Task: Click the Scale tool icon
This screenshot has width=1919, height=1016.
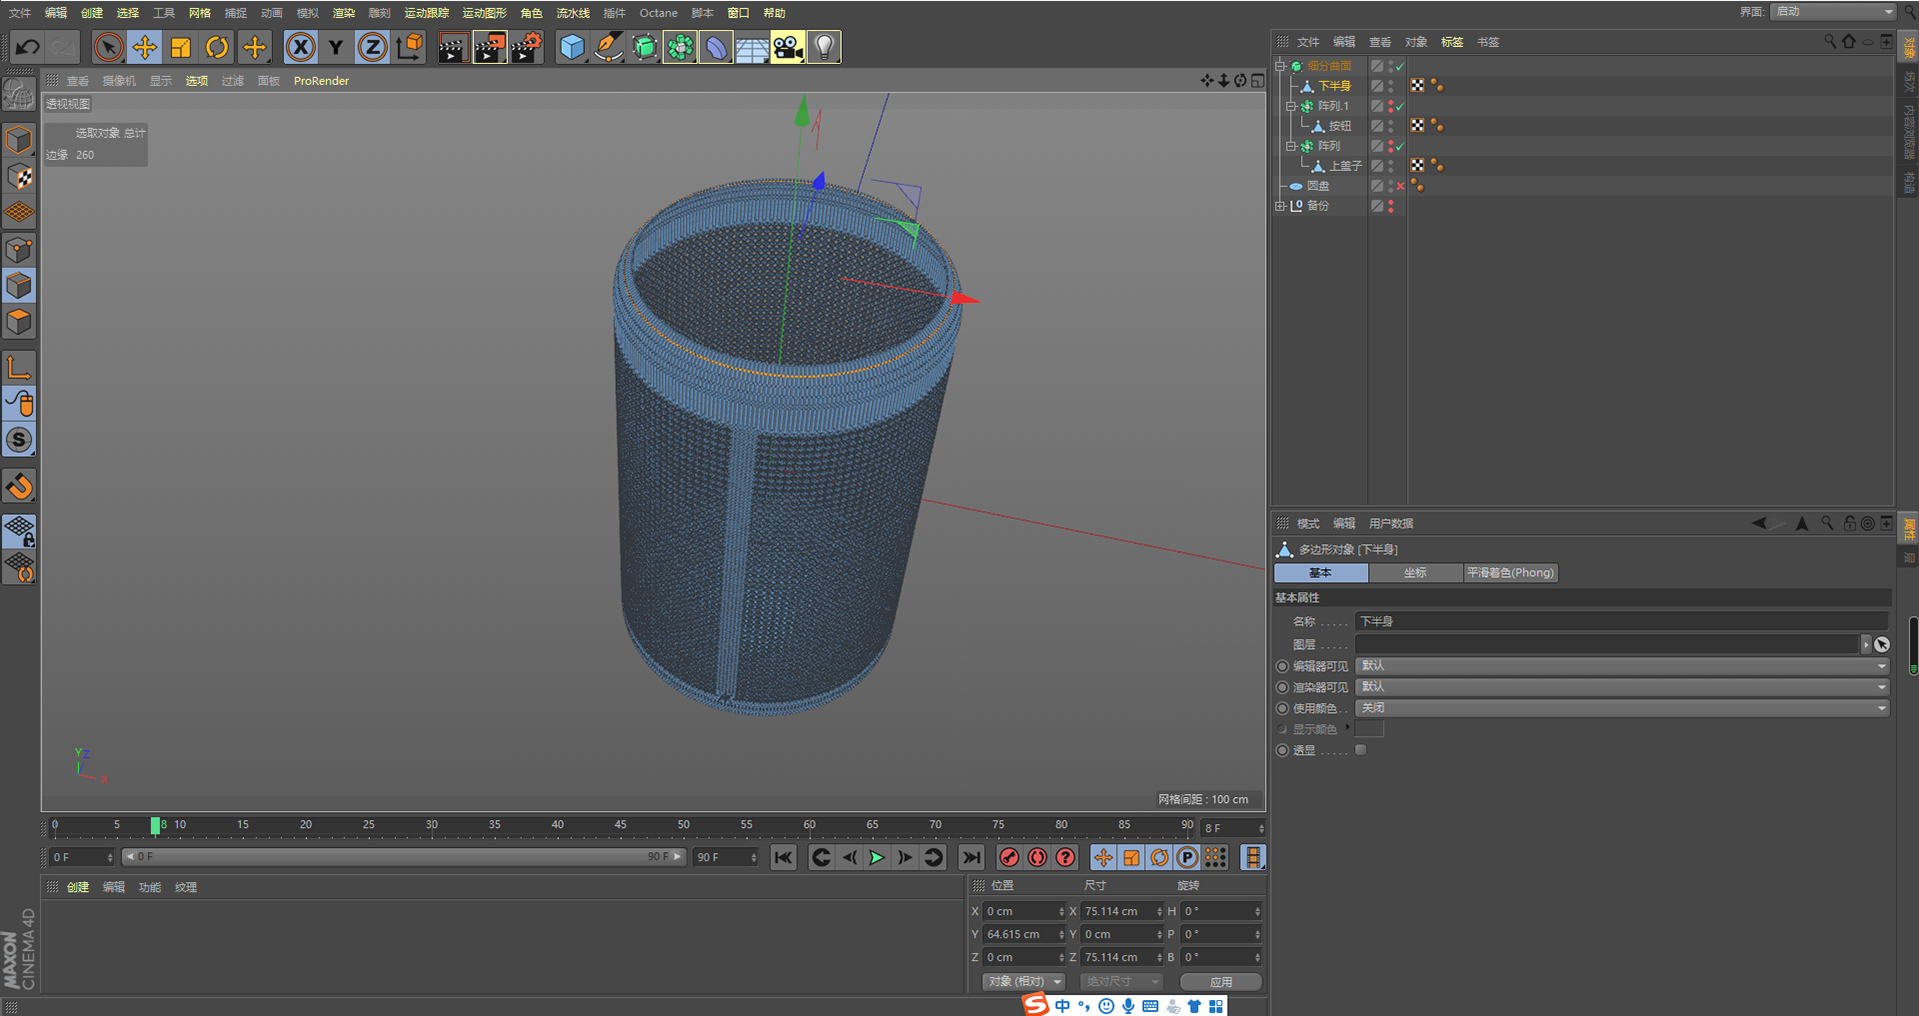Action: pyautogui.click(x=181, y=47)
